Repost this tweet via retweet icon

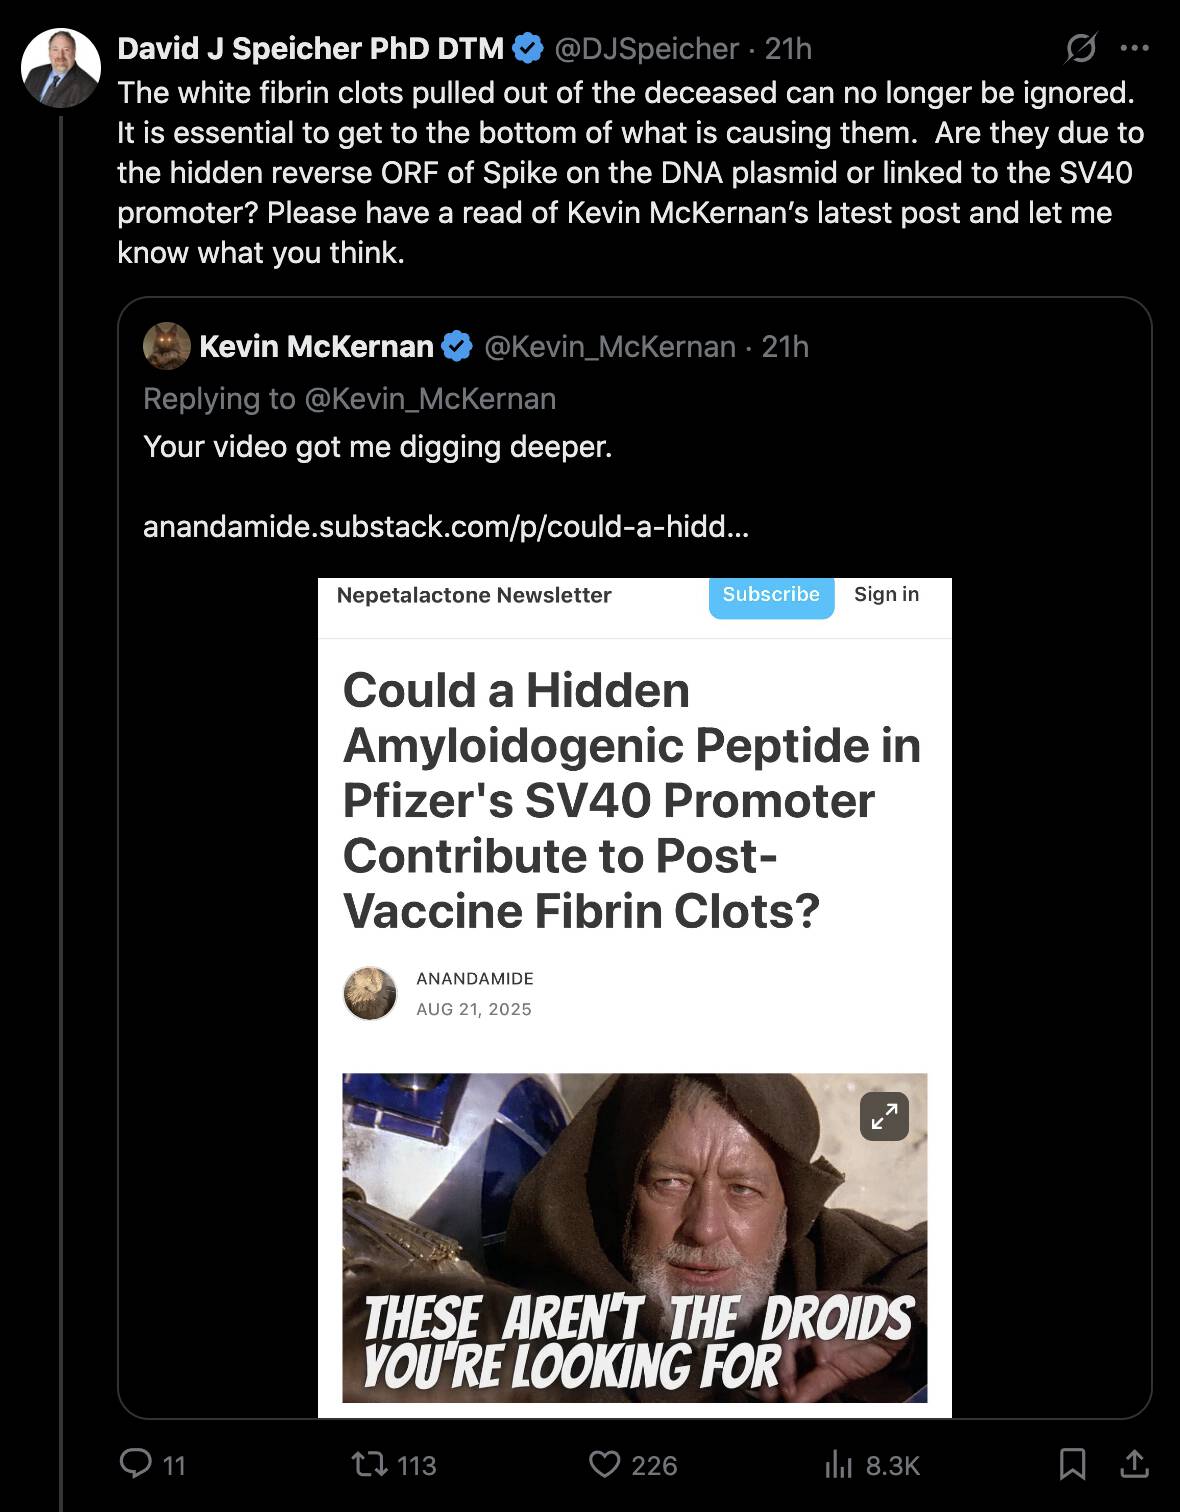click(x=369, y=1465)
